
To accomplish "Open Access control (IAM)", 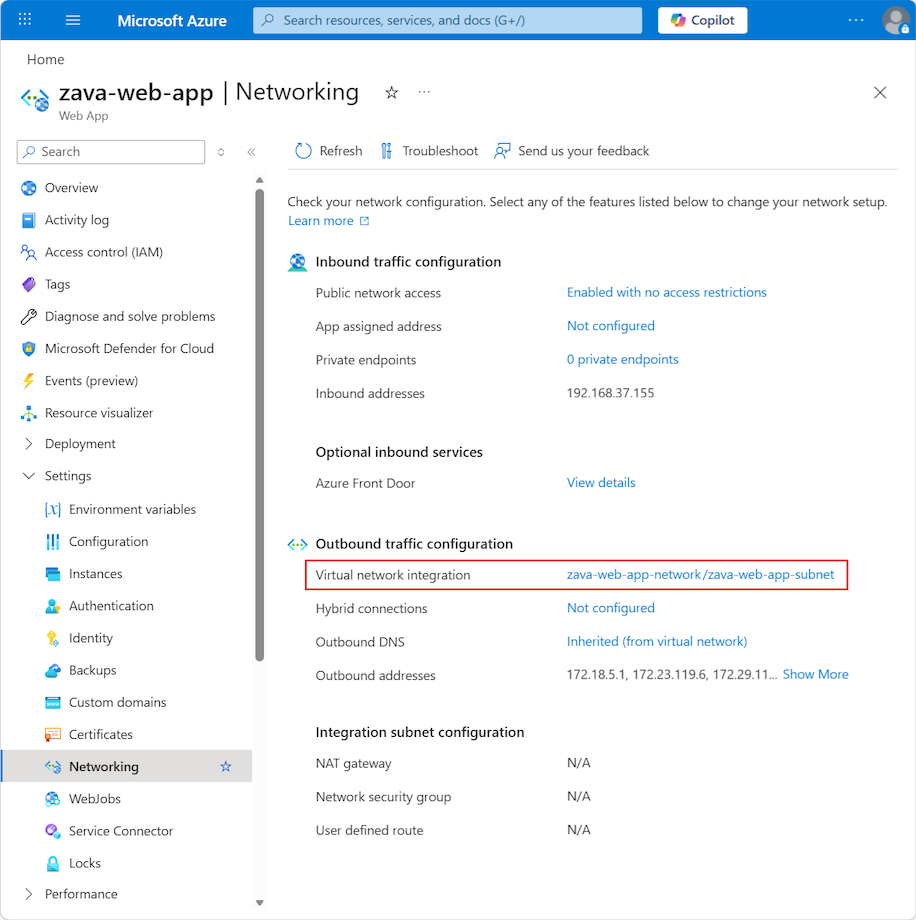I will point(104,252).
